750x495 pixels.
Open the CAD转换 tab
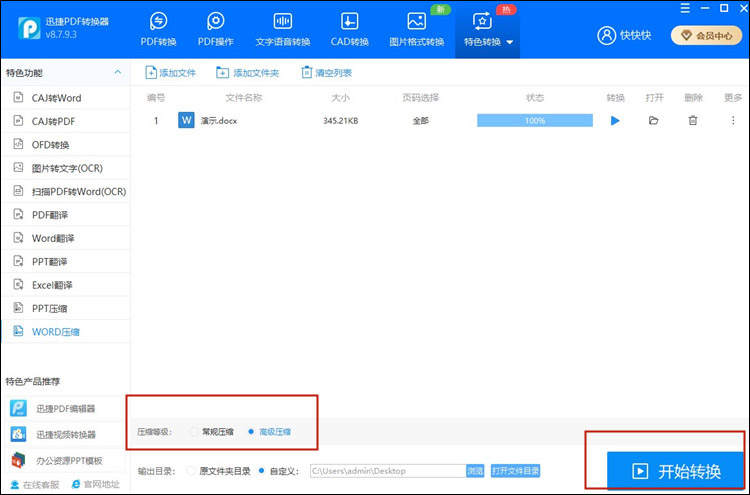tap(350, 30)
